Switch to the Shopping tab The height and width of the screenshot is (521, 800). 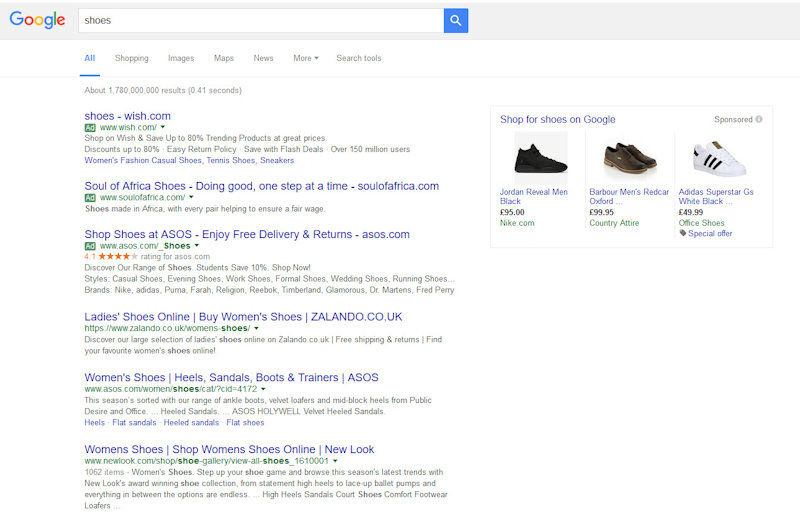pyautogui.click(x=132, y=58)
